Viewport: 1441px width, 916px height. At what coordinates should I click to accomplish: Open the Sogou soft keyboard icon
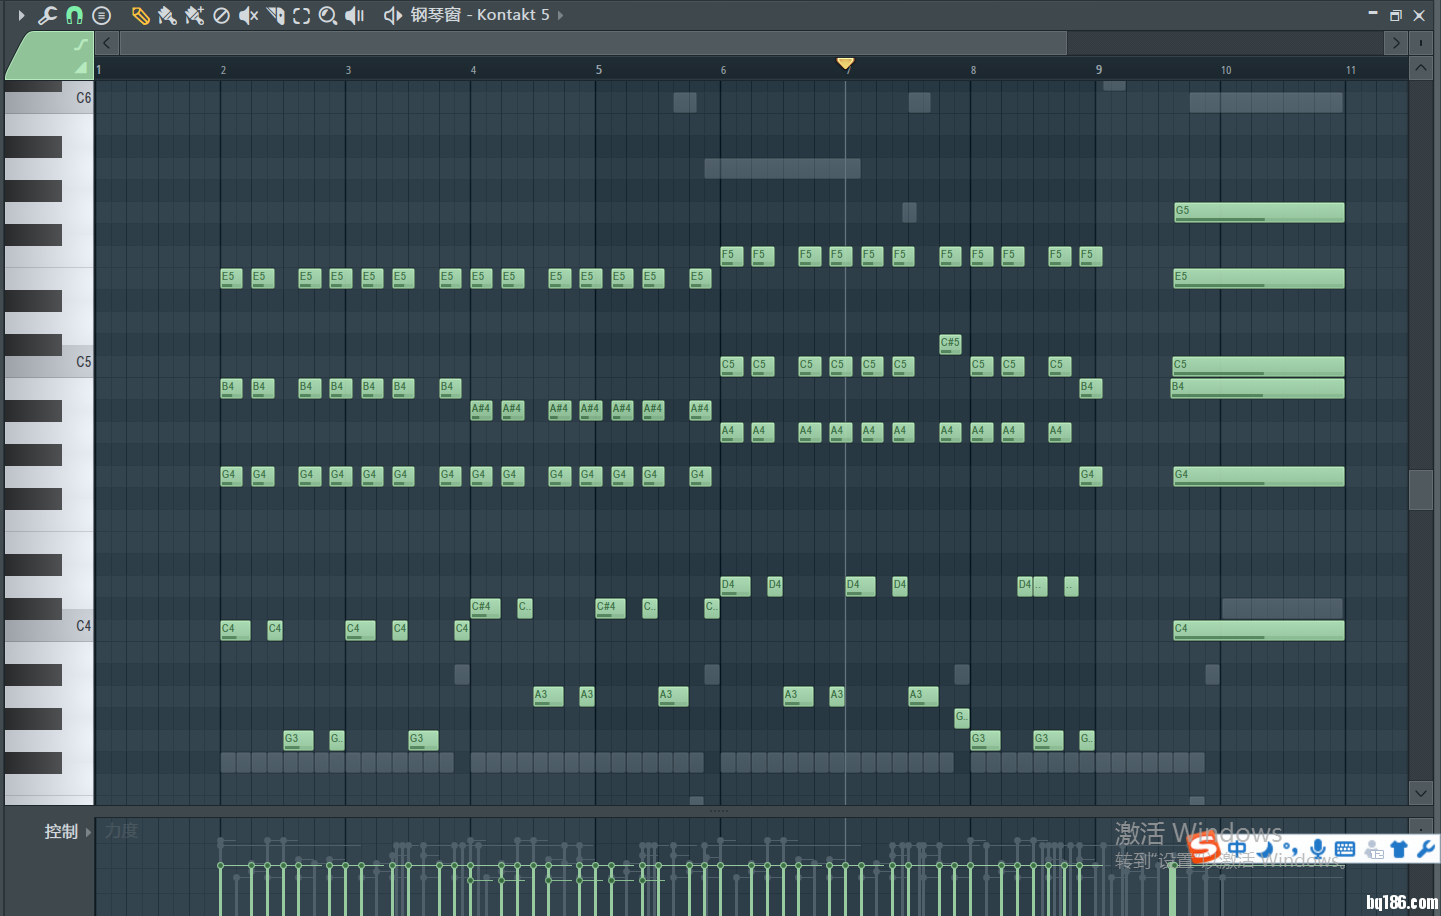point(1345,849)
